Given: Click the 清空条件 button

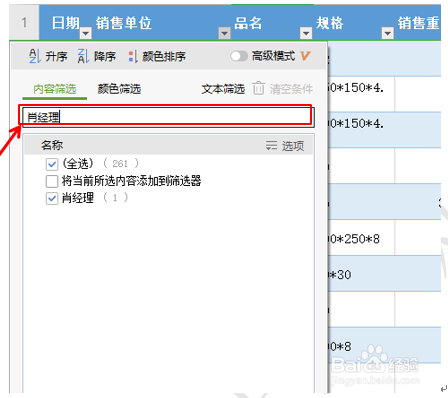Looking at the screenshot, I should tap(291, 89).
